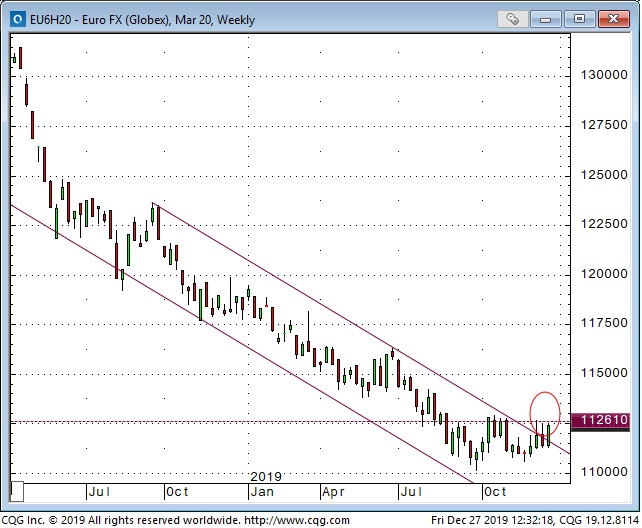Click the chart title 'EU6H20 - Euro FX (Globex)'
Image resolution: width=642 pixels, height=528 pixels.
pyautogui.click(x=99, y=20)
